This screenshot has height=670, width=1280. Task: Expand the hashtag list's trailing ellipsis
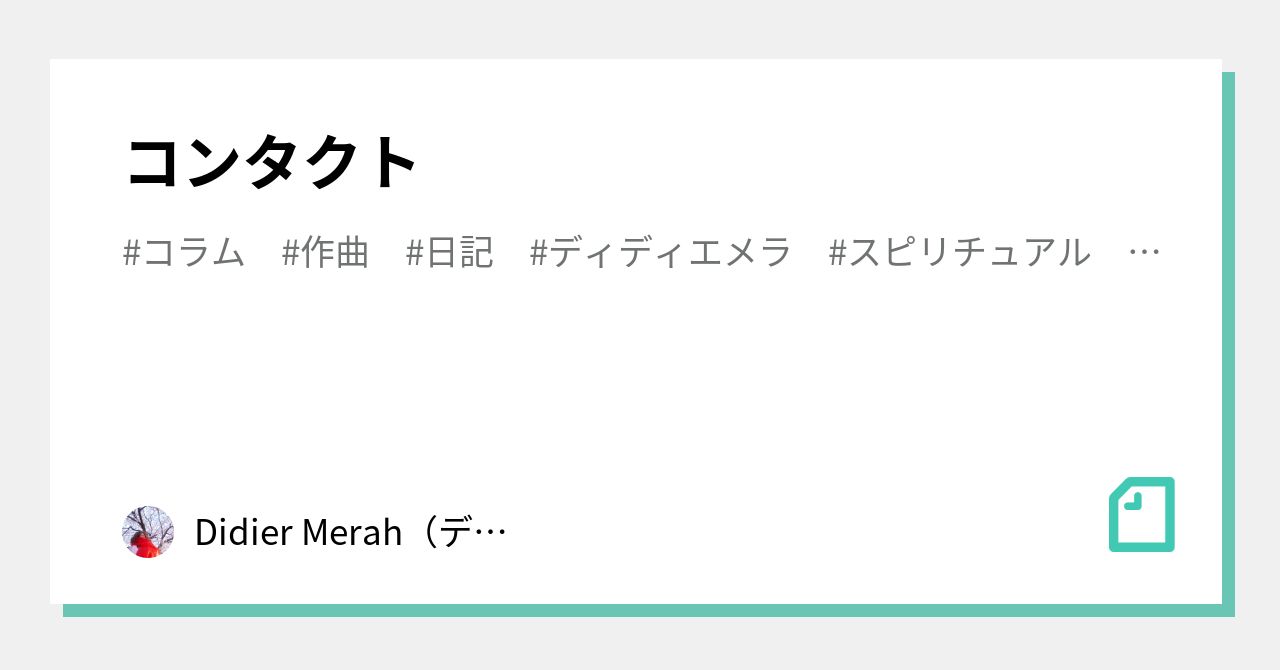(x=1144, y=254)
